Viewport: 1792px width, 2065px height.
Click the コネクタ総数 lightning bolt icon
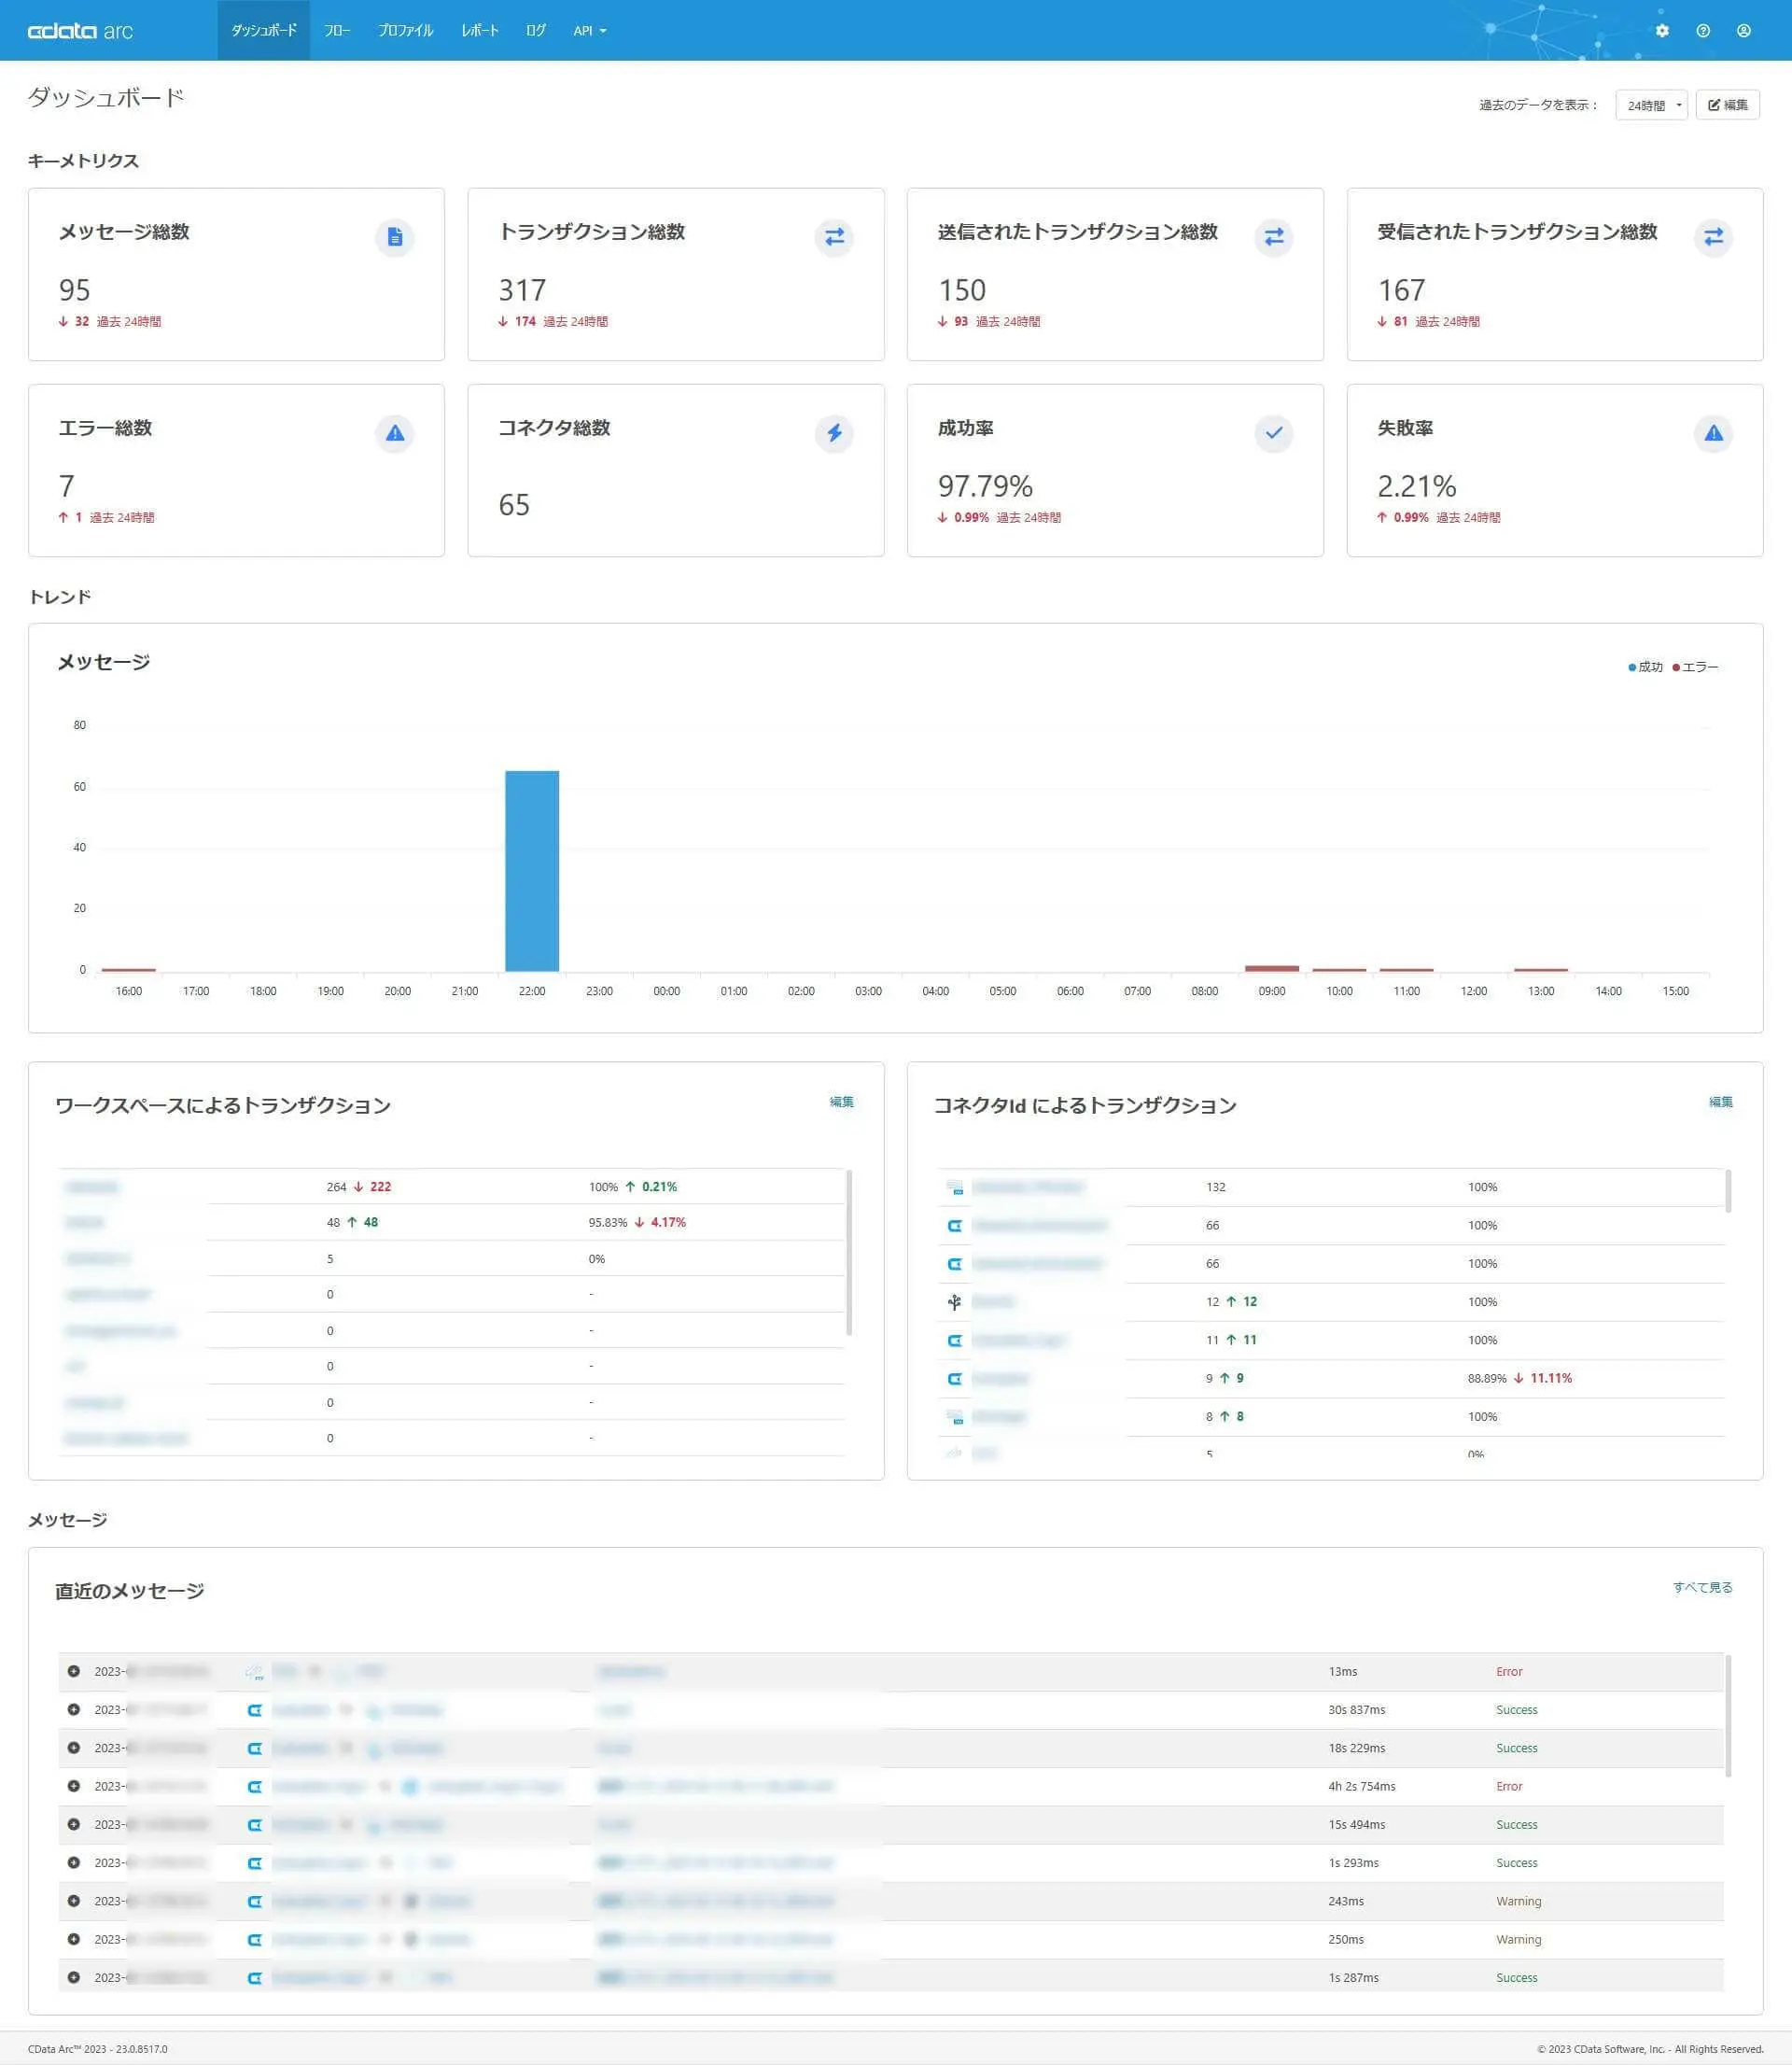[x=834, y=433]
